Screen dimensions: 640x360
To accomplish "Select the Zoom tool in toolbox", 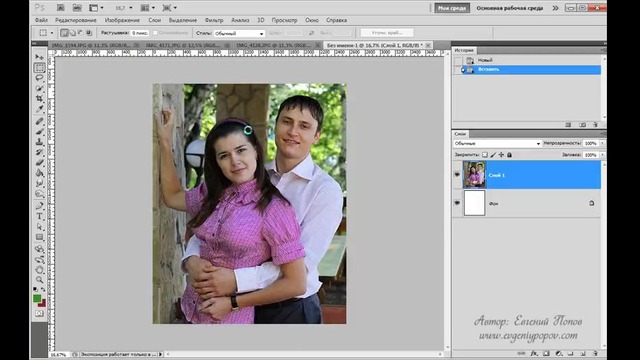I will click(40, 280).
